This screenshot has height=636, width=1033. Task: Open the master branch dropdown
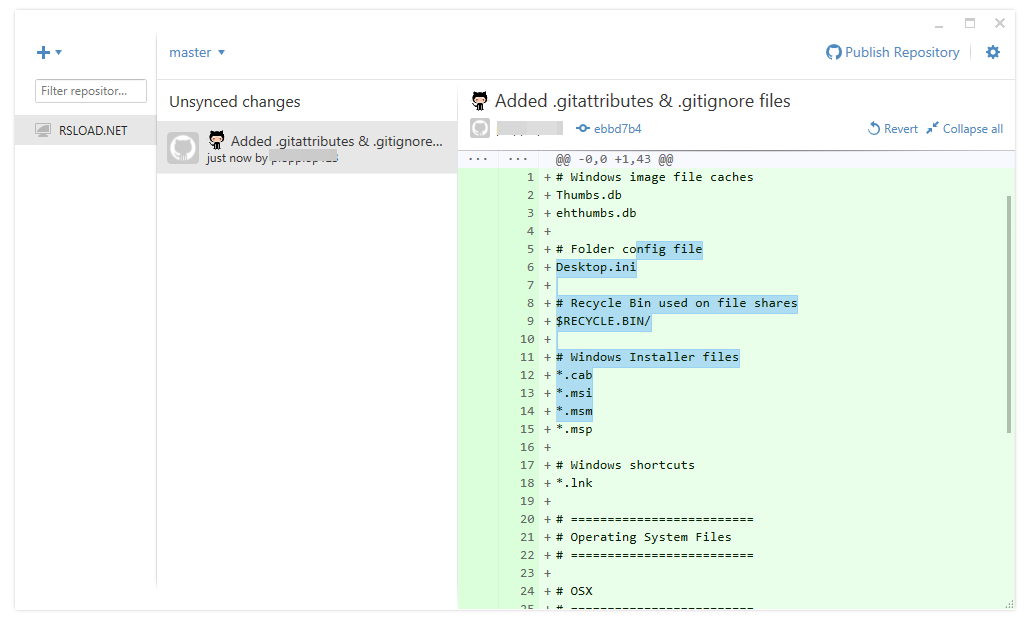(197, 52)
